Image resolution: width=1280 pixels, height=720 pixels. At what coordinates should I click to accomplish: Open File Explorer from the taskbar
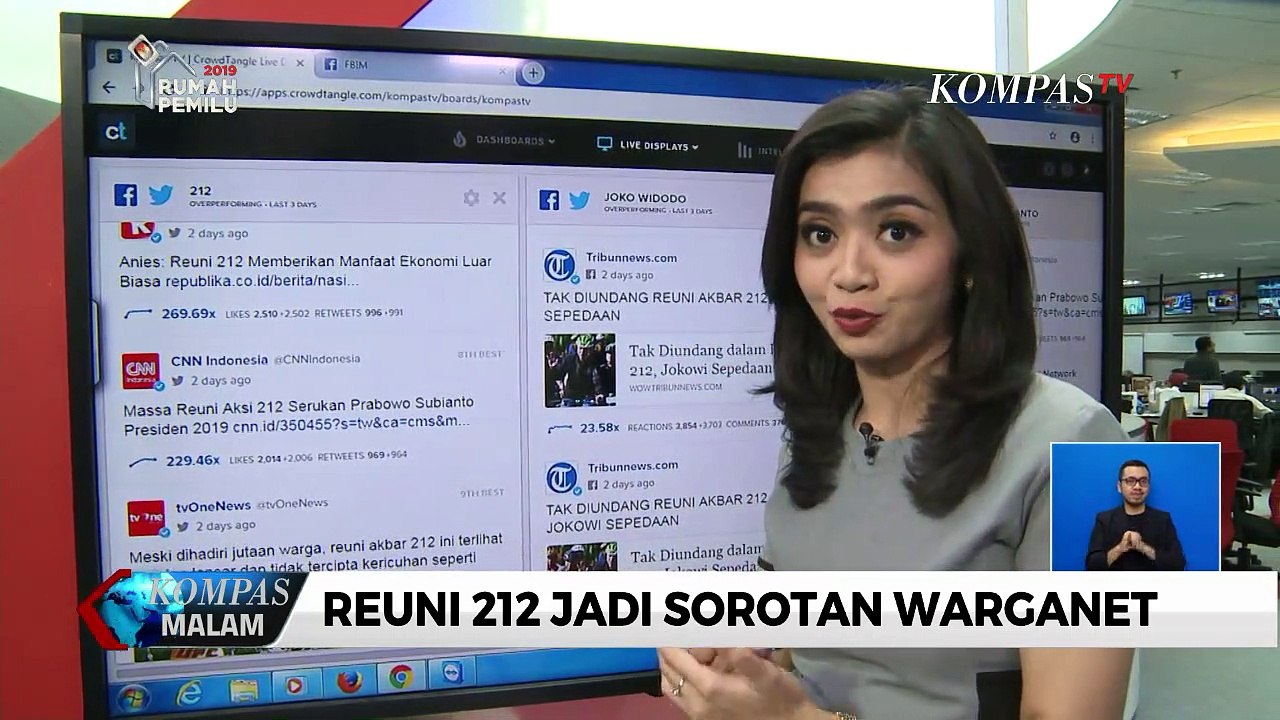[x=243, y=690]
